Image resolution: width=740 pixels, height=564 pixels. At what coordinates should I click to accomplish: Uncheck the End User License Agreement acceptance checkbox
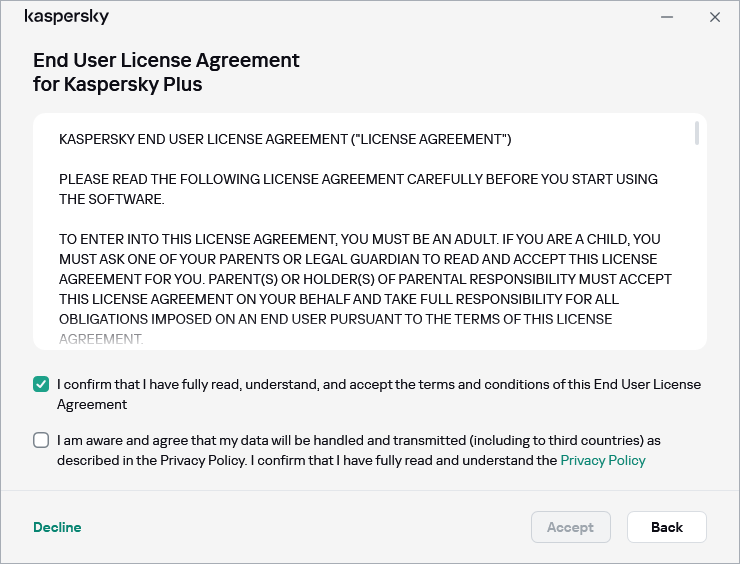click(x=41, y=384)
